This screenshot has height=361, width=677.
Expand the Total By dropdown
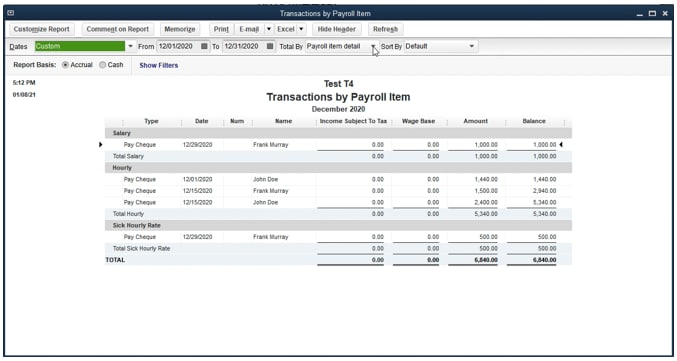tap(373, 46)
